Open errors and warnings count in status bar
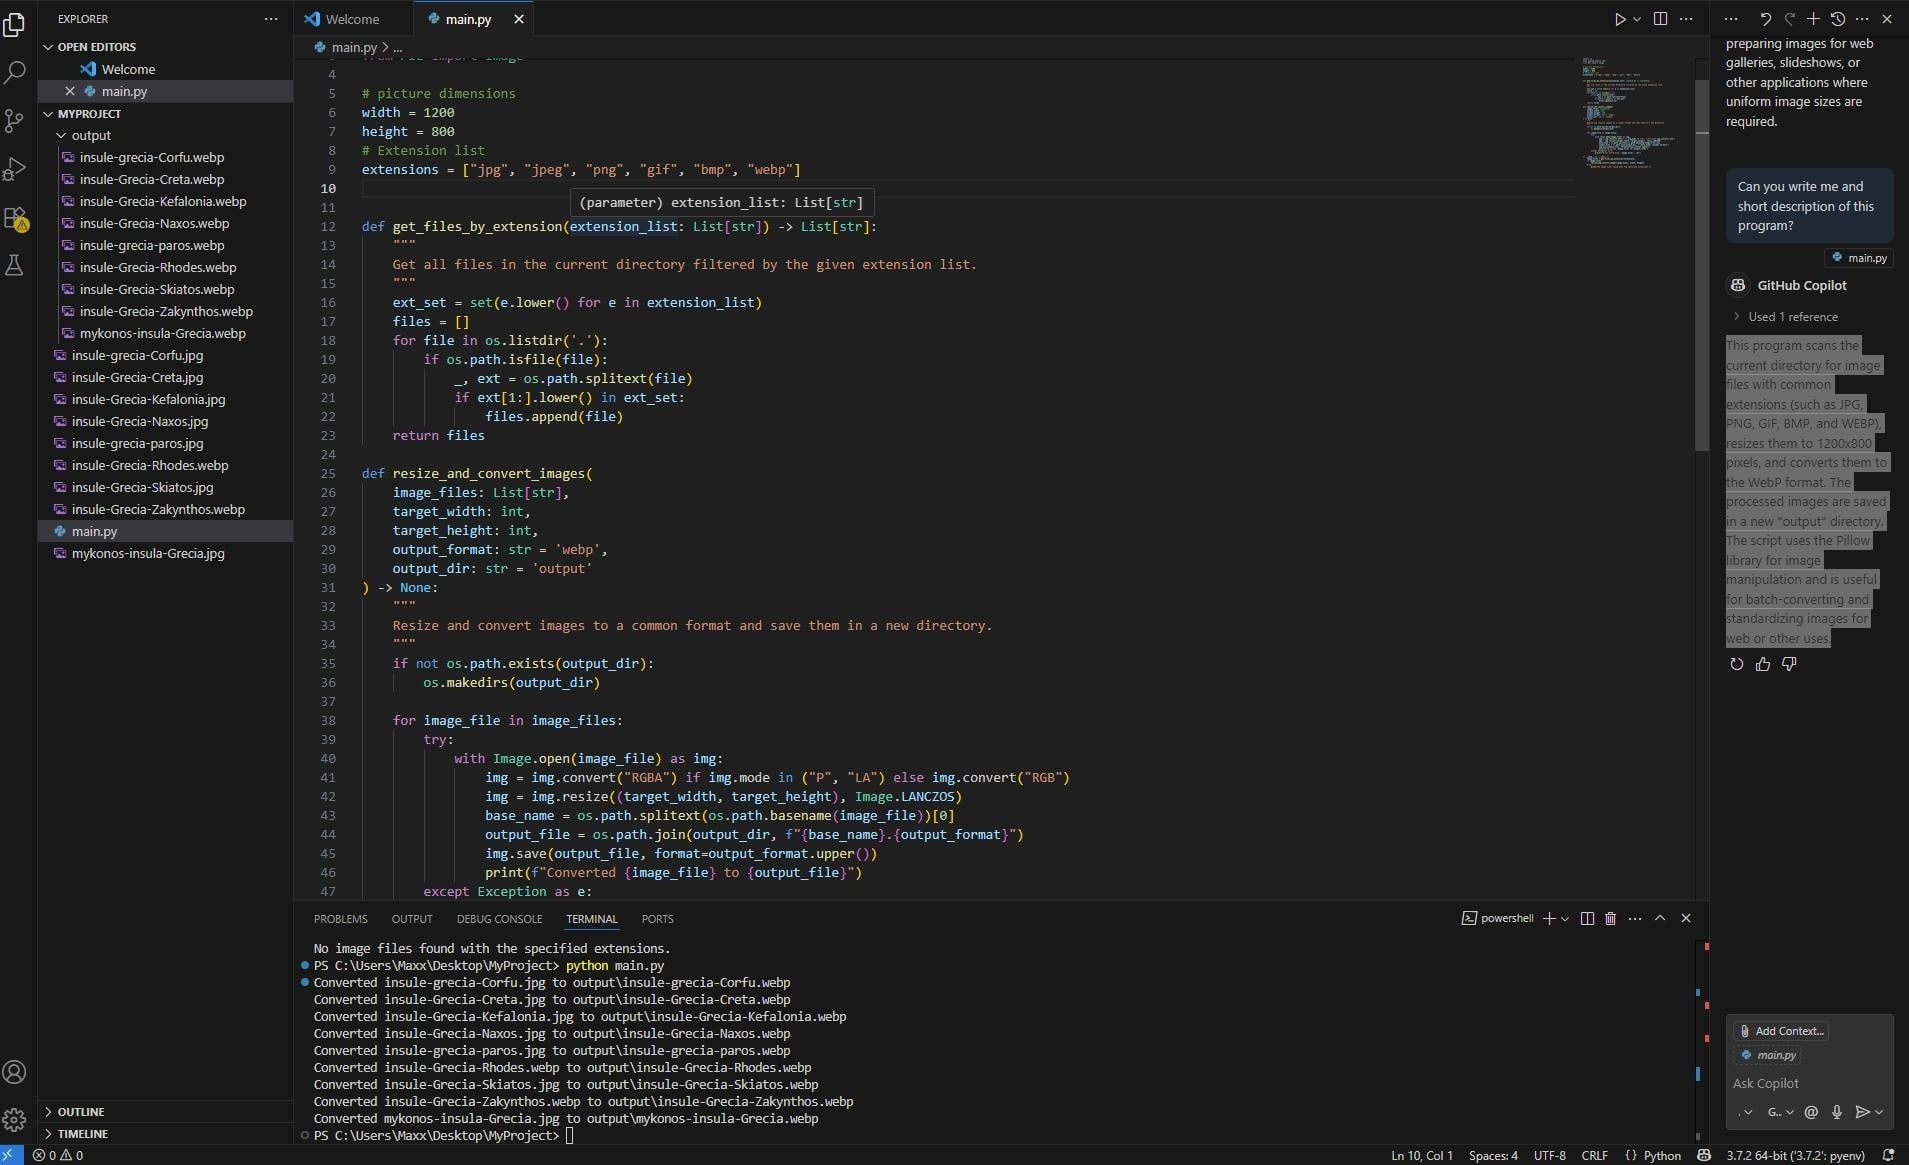This screenshot has width=1909, height=1165. 58,1155
